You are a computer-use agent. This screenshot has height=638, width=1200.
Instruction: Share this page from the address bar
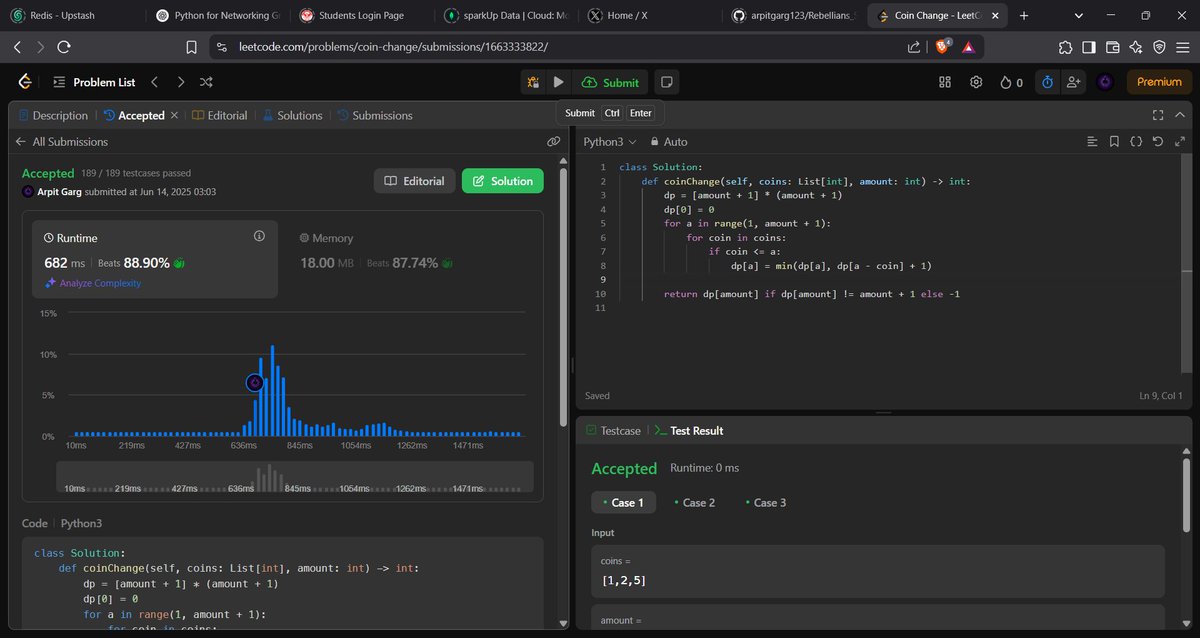[913, 46]
